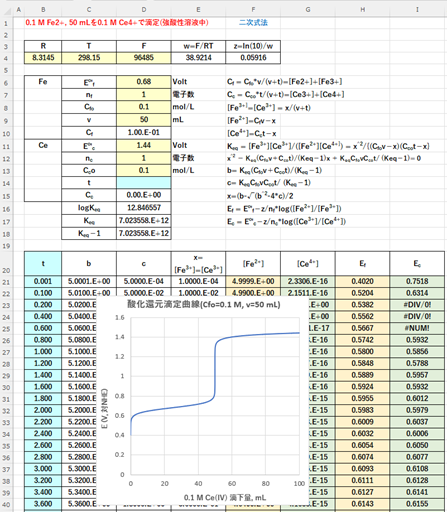The image size is (447, 512).
Task: Select Ce standard potential 1.44 cell
Action: point(144,145)
